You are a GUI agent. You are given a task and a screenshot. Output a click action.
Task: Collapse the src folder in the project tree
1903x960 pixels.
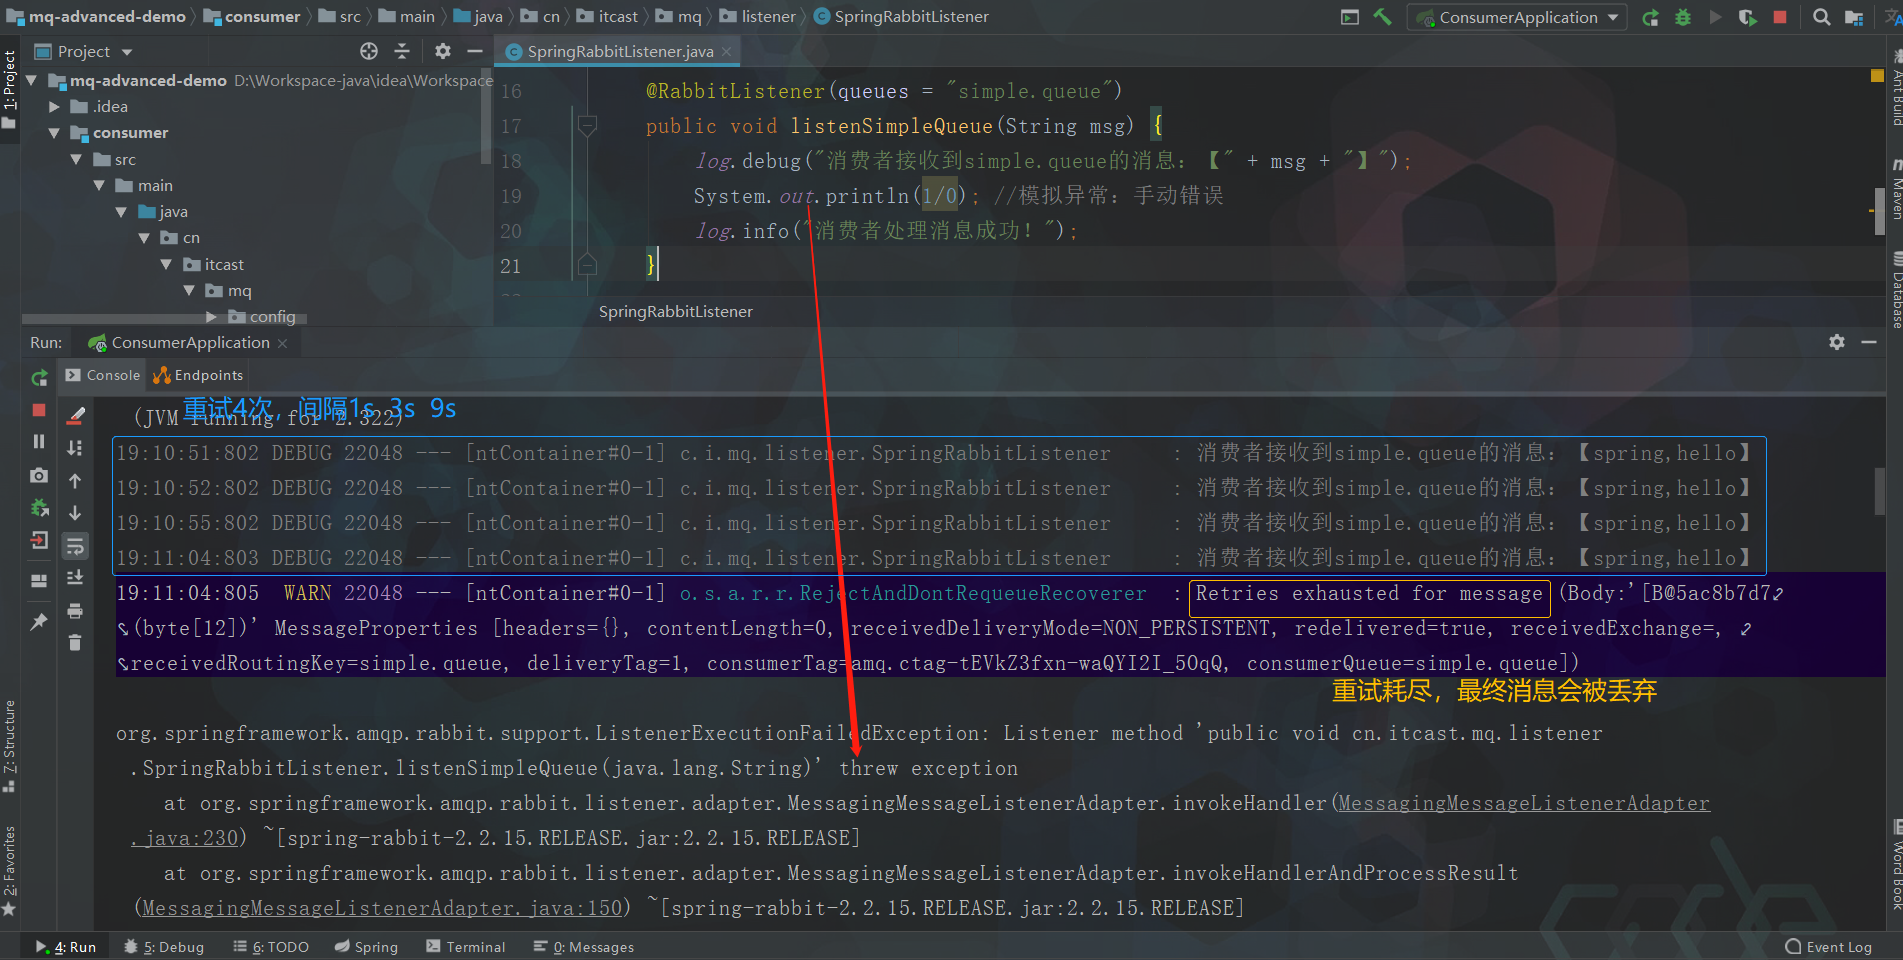pyautogui.click(x=76, y=159)
